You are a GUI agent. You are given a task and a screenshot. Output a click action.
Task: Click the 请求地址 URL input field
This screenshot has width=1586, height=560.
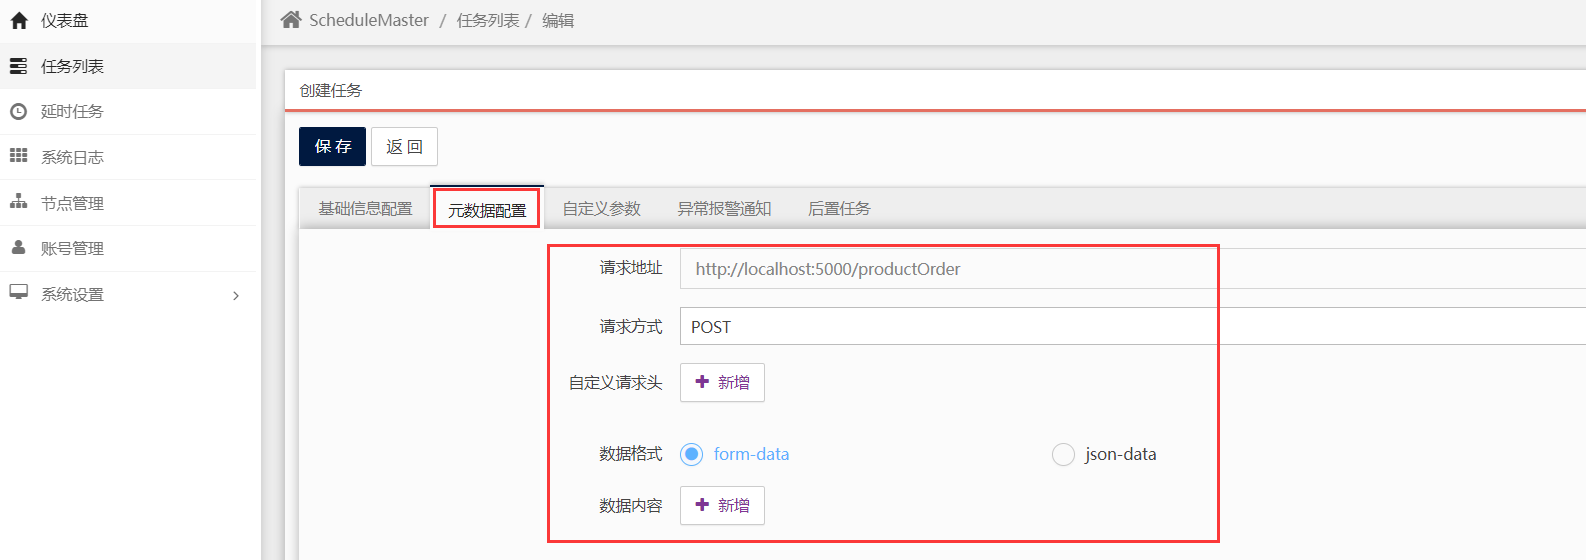tap(1133, 269)
